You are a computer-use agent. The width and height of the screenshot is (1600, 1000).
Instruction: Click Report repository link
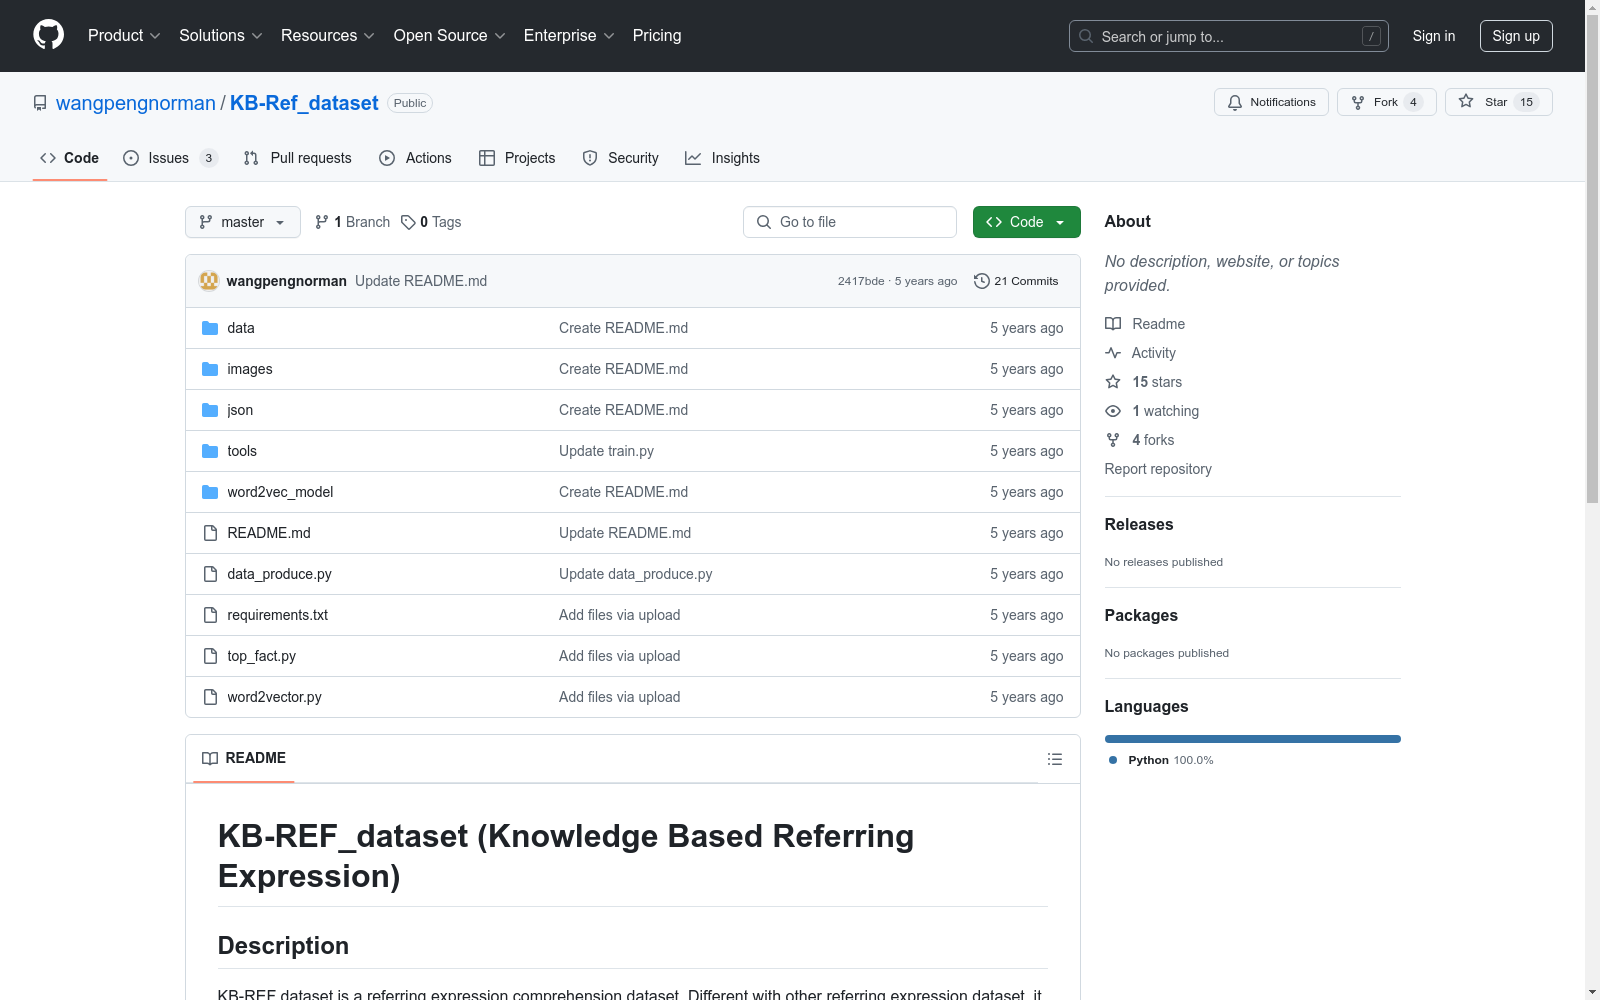coord(1158,469)
